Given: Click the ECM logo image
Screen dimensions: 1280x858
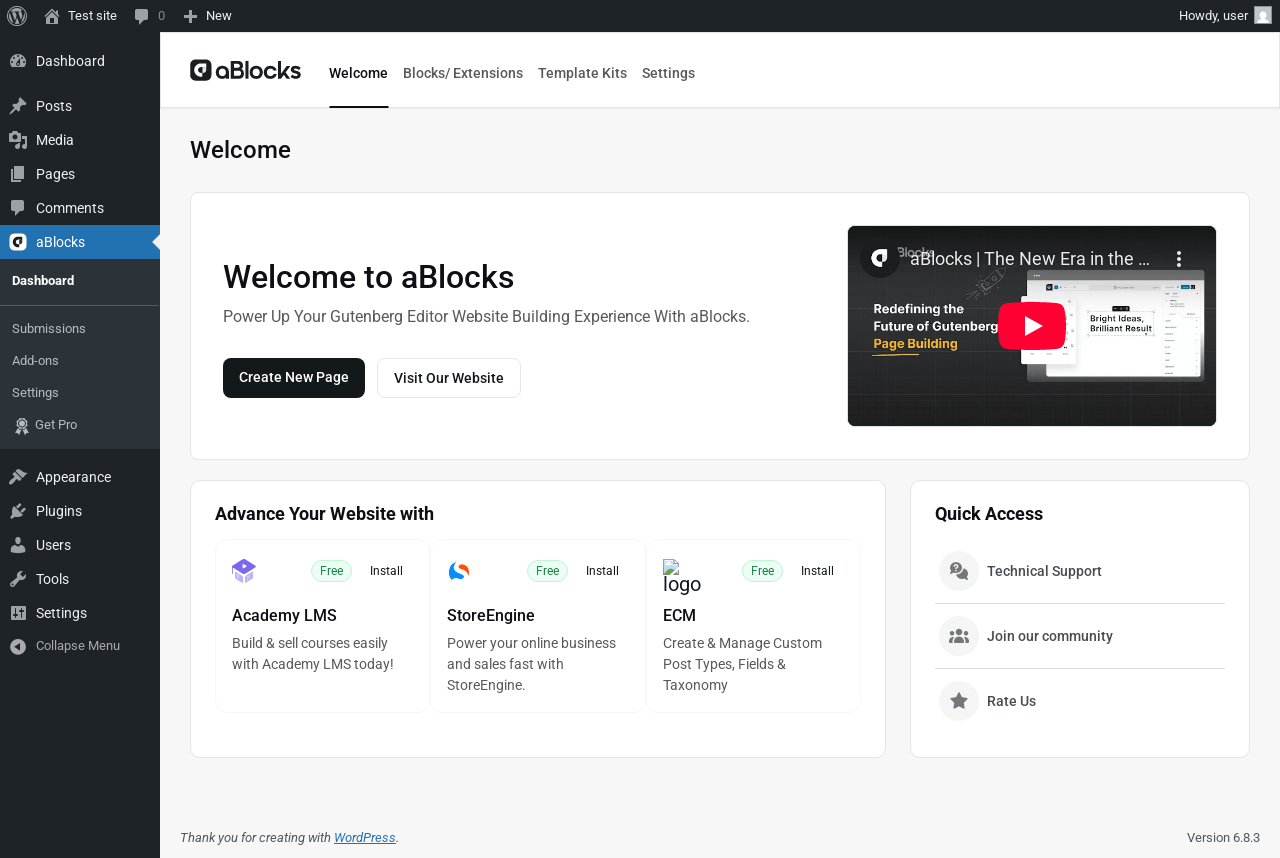Looking at the screenshot, I should coord(682,577).
